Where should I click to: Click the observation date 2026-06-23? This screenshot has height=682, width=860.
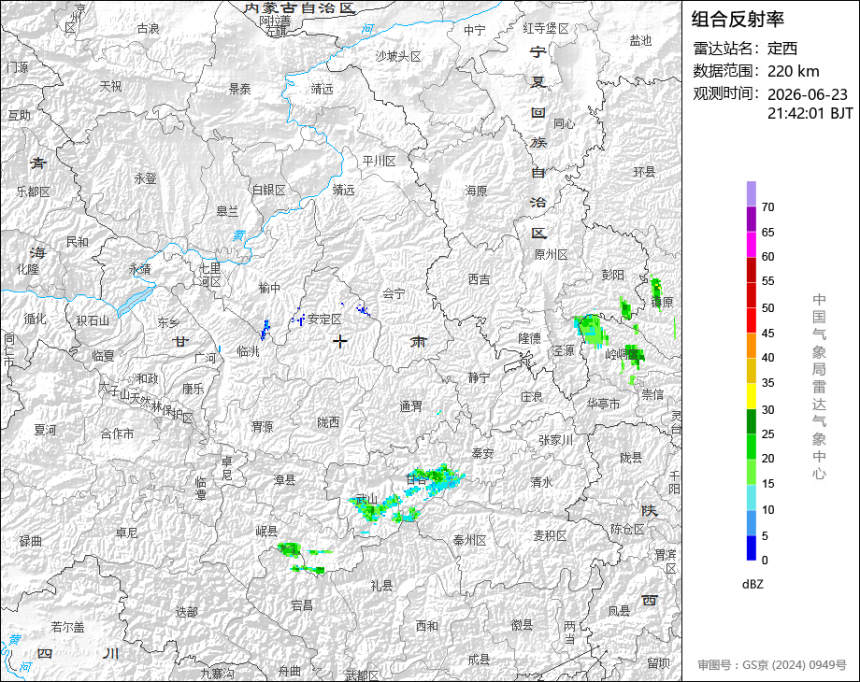point(807,94)
